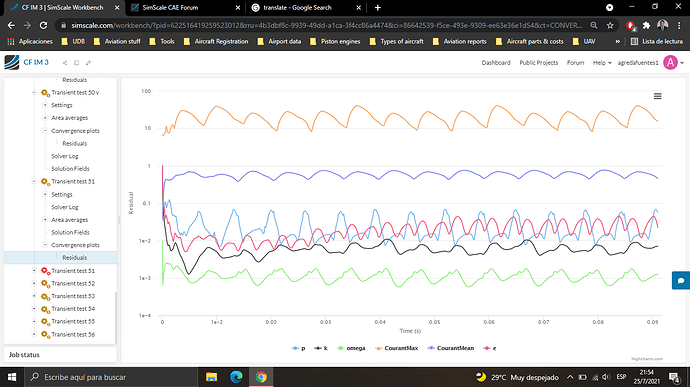Open the Chrome extensions puzzle icon
The image size is (690, 387).
(646, 26)
